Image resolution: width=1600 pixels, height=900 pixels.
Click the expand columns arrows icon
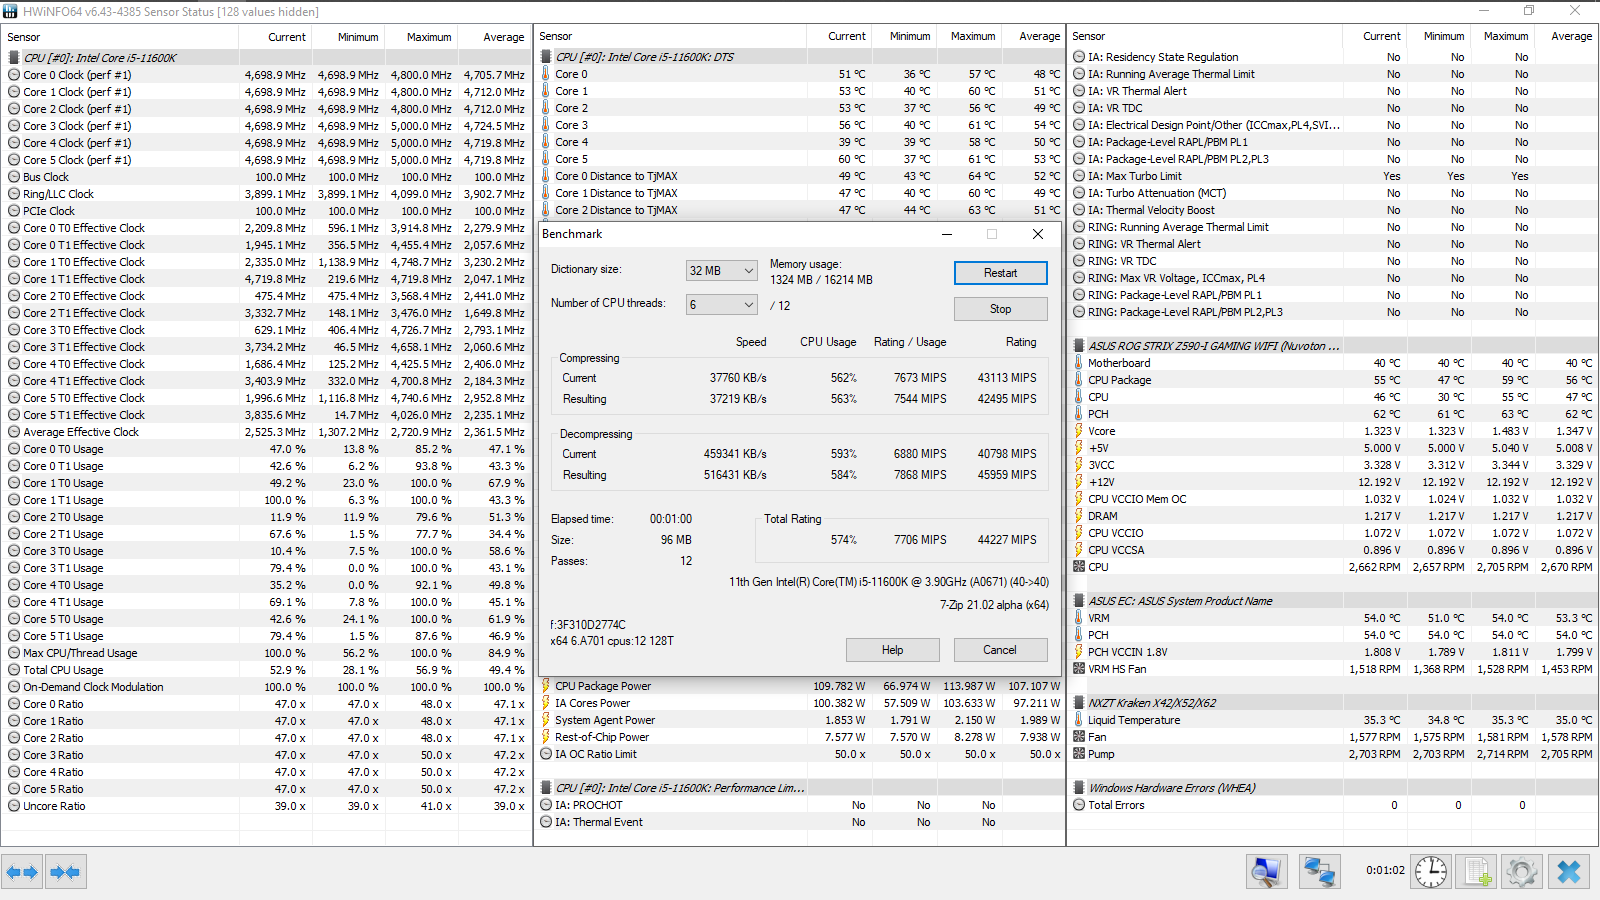(x=22, y=872)
